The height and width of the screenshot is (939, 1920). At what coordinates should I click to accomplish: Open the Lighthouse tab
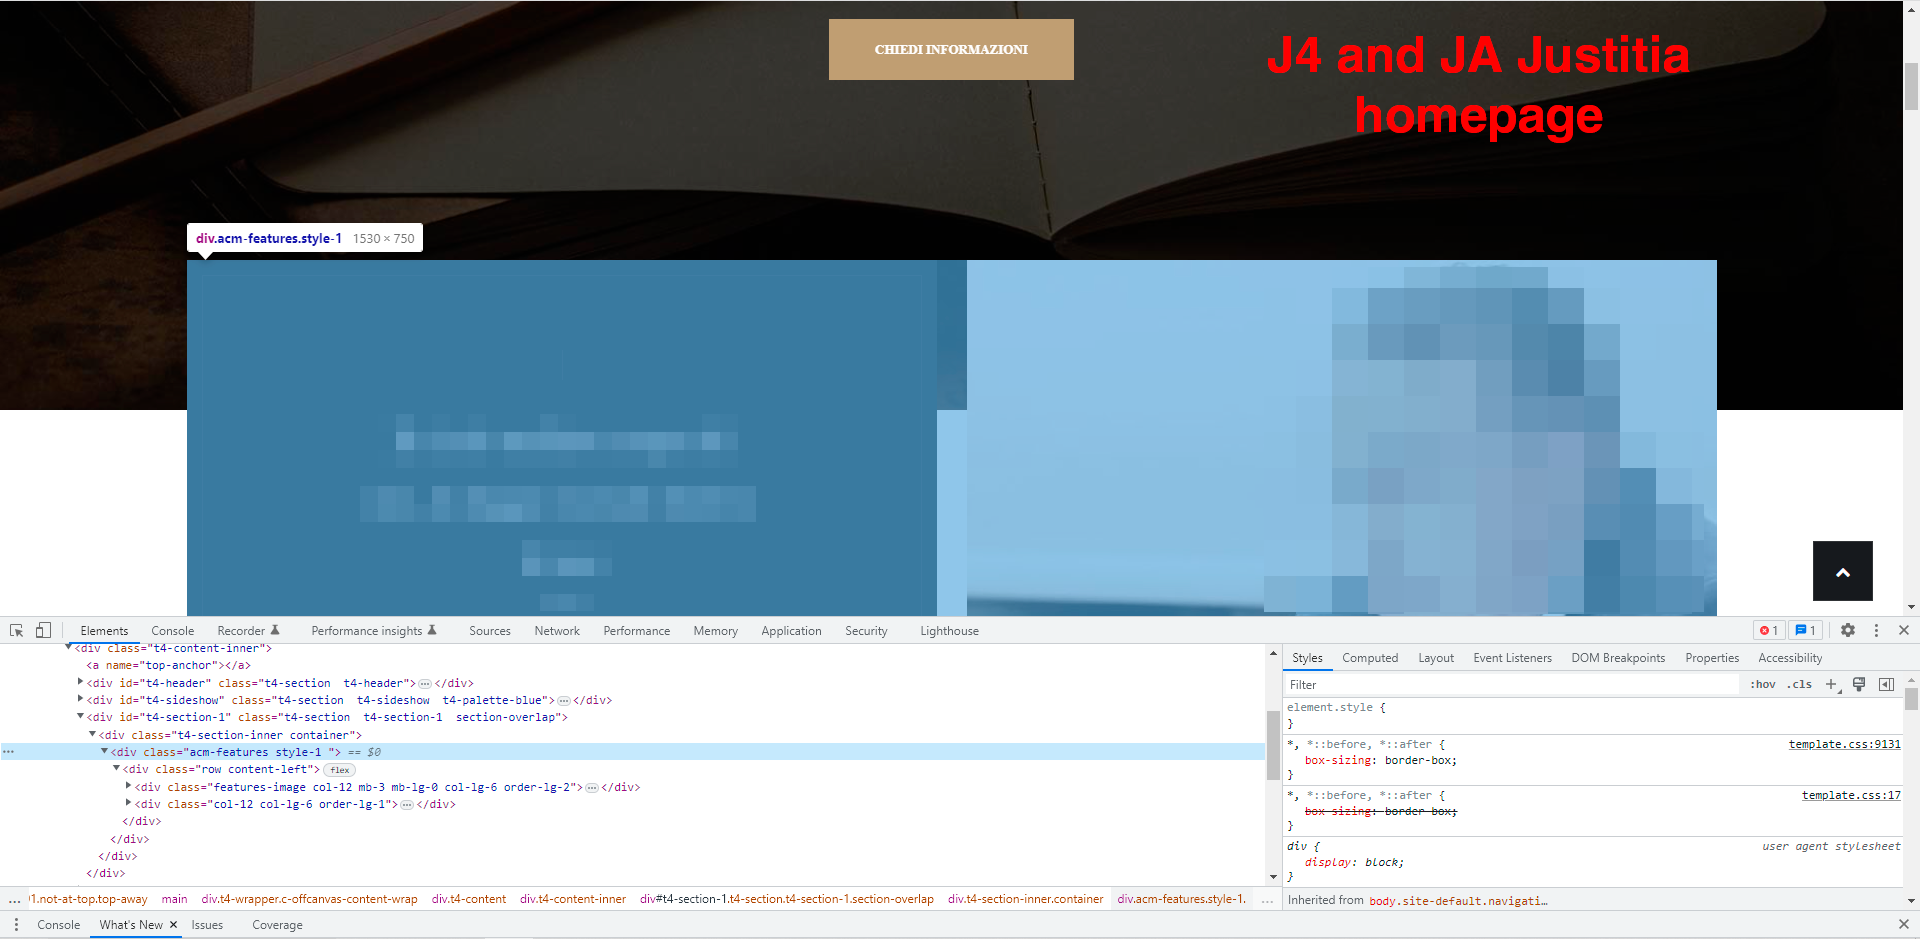950,631
